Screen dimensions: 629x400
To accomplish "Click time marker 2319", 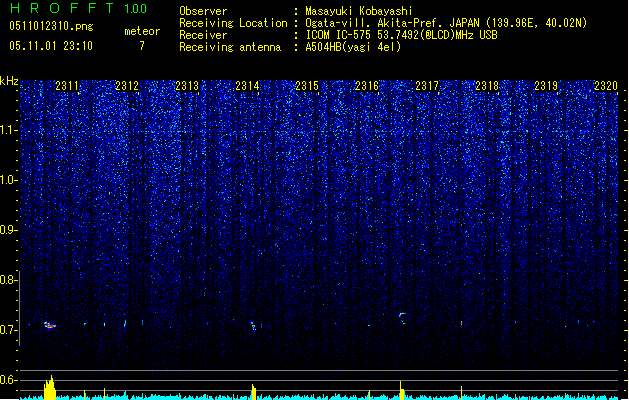I will click(546, 86).
